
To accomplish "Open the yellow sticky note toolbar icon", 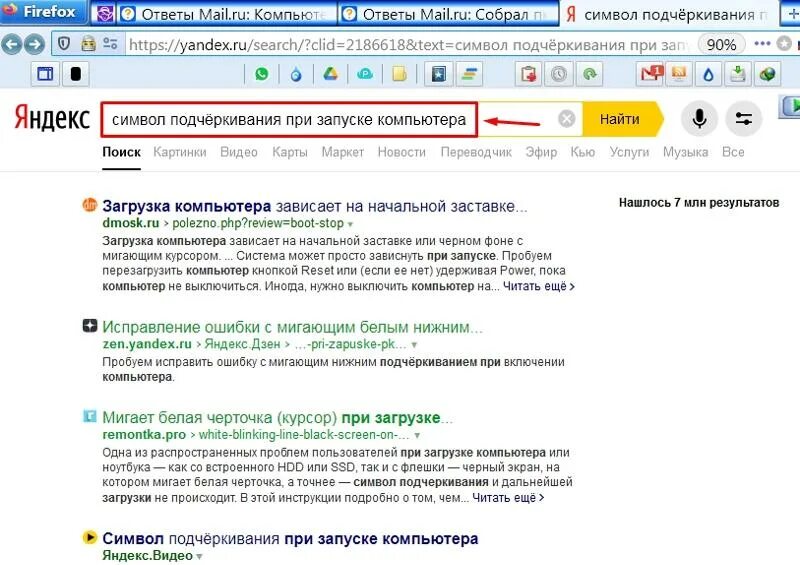I will tap(399, 75).
